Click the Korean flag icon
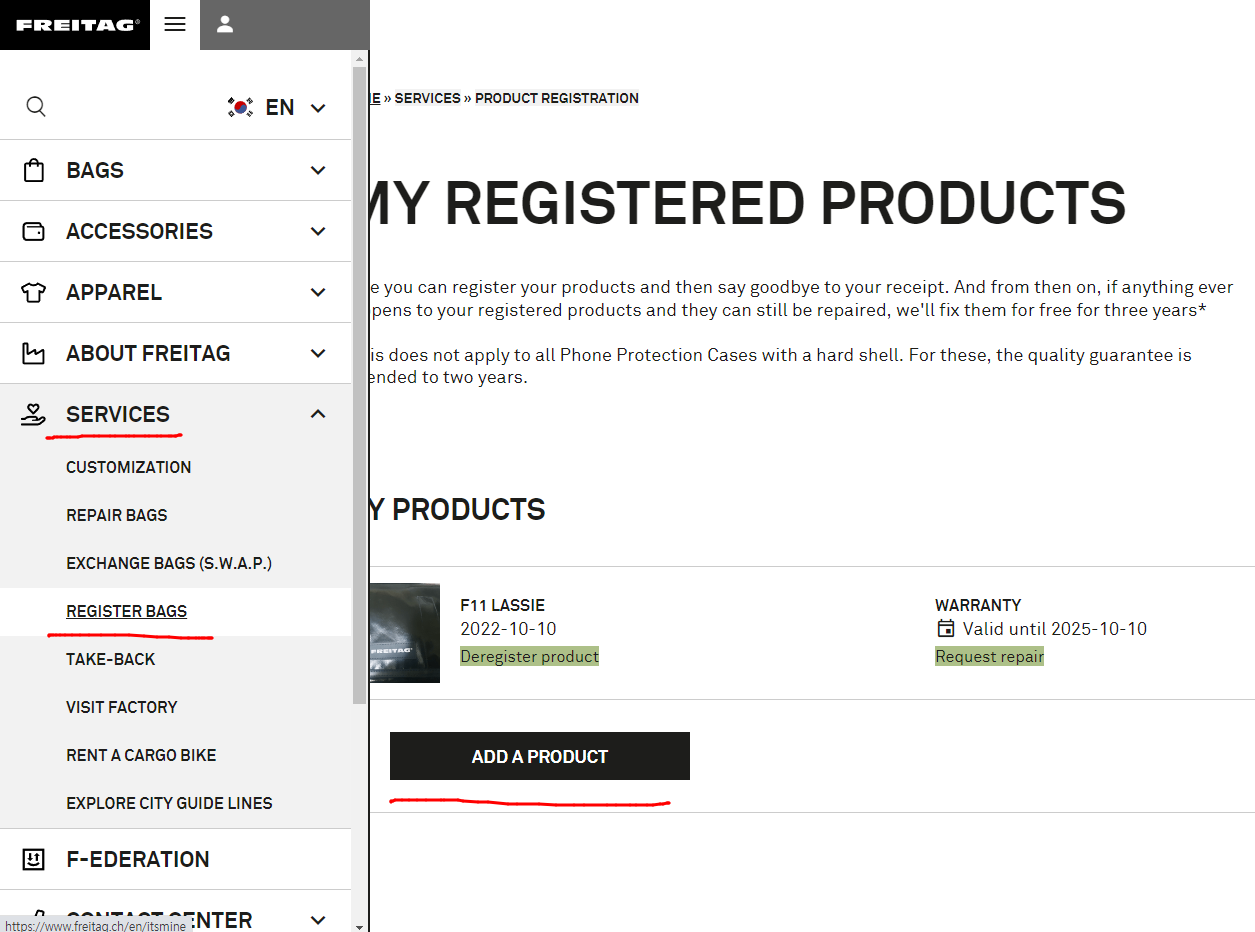Image resolution: width=1255 pixels, height=932 pixels. coord(240,107)
